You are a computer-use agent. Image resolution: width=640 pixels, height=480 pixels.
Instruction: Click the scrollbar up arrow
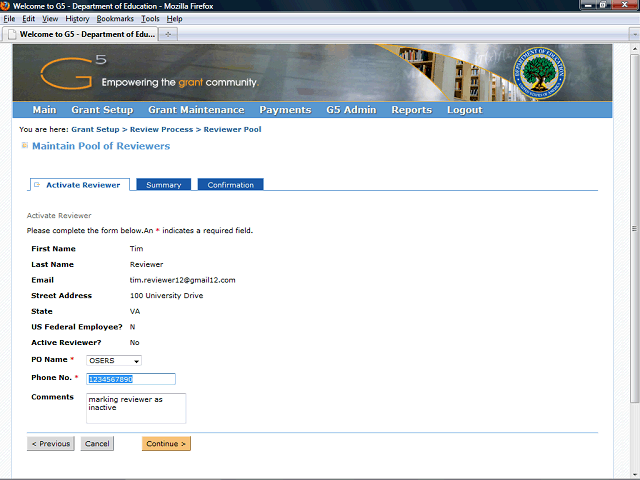634,49
